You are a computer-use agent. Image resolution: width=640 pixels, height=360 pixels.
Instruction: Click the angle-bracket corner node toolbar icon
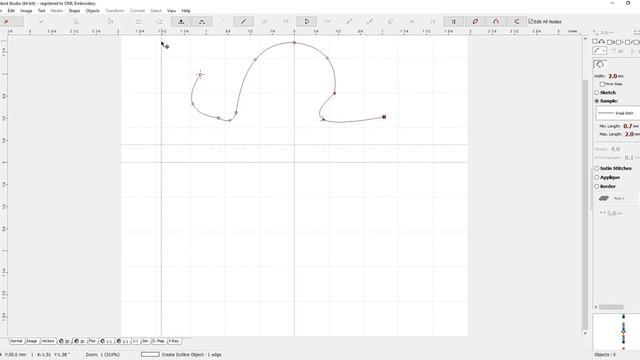point(516,22)
